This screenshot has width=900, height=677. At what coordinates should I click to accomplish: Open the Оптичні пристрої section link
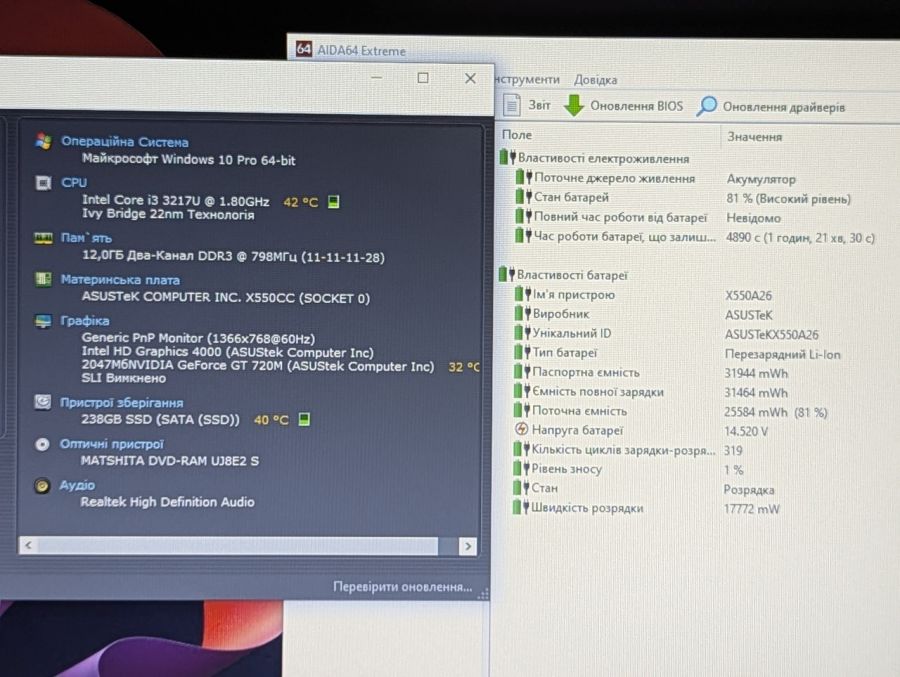coord(111,444)
